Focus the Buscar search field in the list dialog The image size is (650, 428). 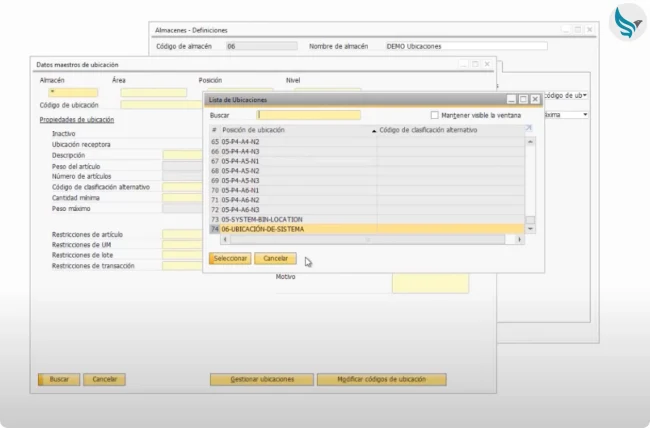coord(309,115)
